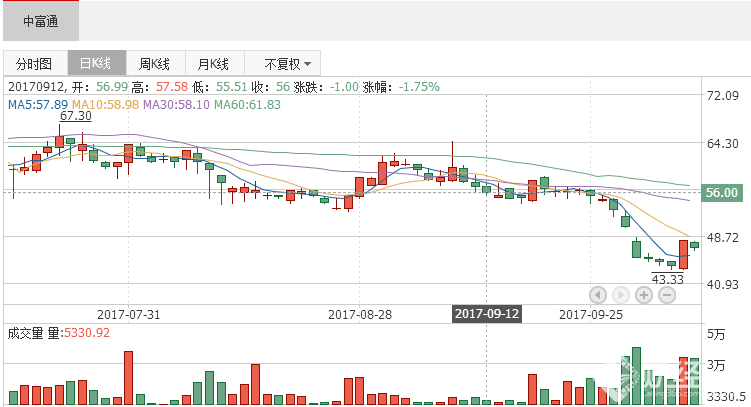The height and width of the screenshot is (407, 751).
Task: Click the scroll-right arrow chart control
Action: pos(621,295)
